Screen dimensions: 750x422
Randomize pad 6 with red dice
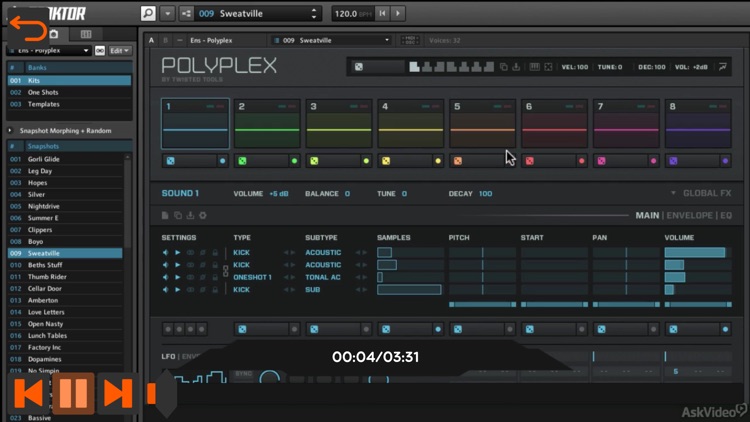[529, 161]
